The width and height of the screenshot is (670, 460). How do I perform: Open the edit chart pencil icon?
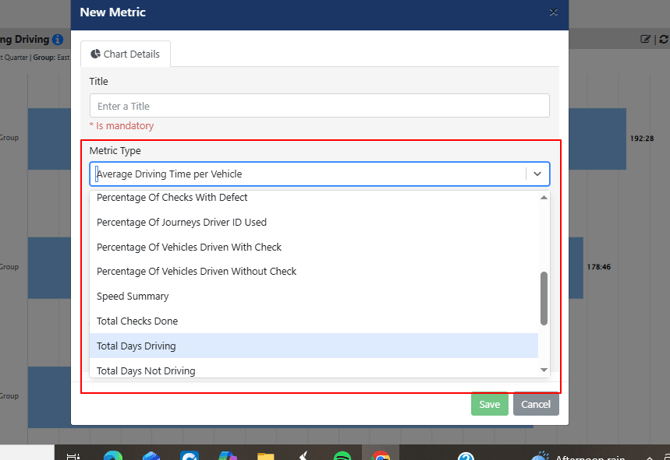pos(645,39)
